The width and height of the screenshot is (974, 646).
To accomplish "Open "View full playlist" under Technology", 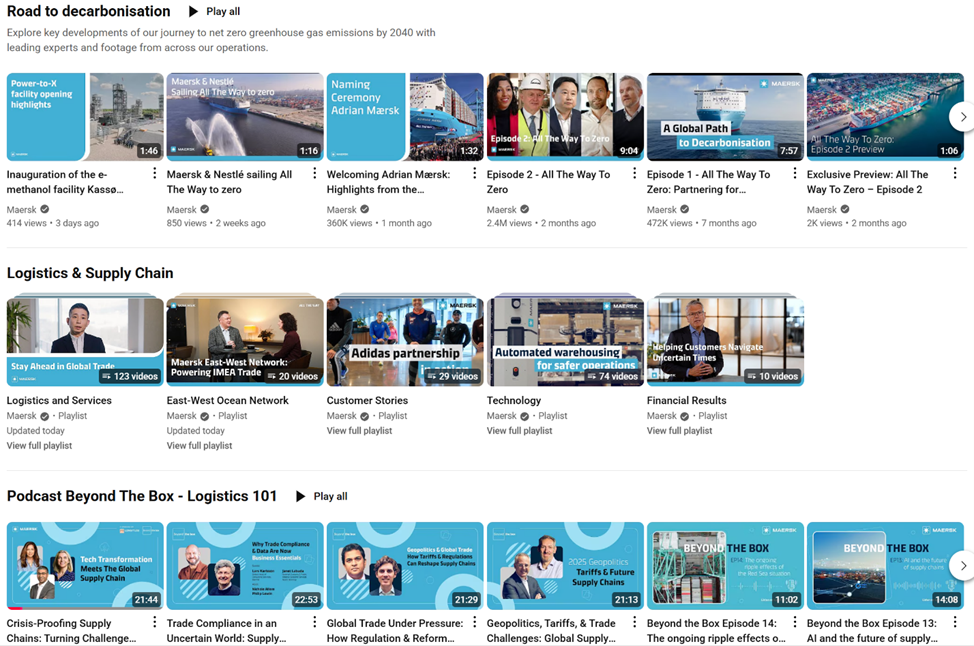I will pos(520,430).
